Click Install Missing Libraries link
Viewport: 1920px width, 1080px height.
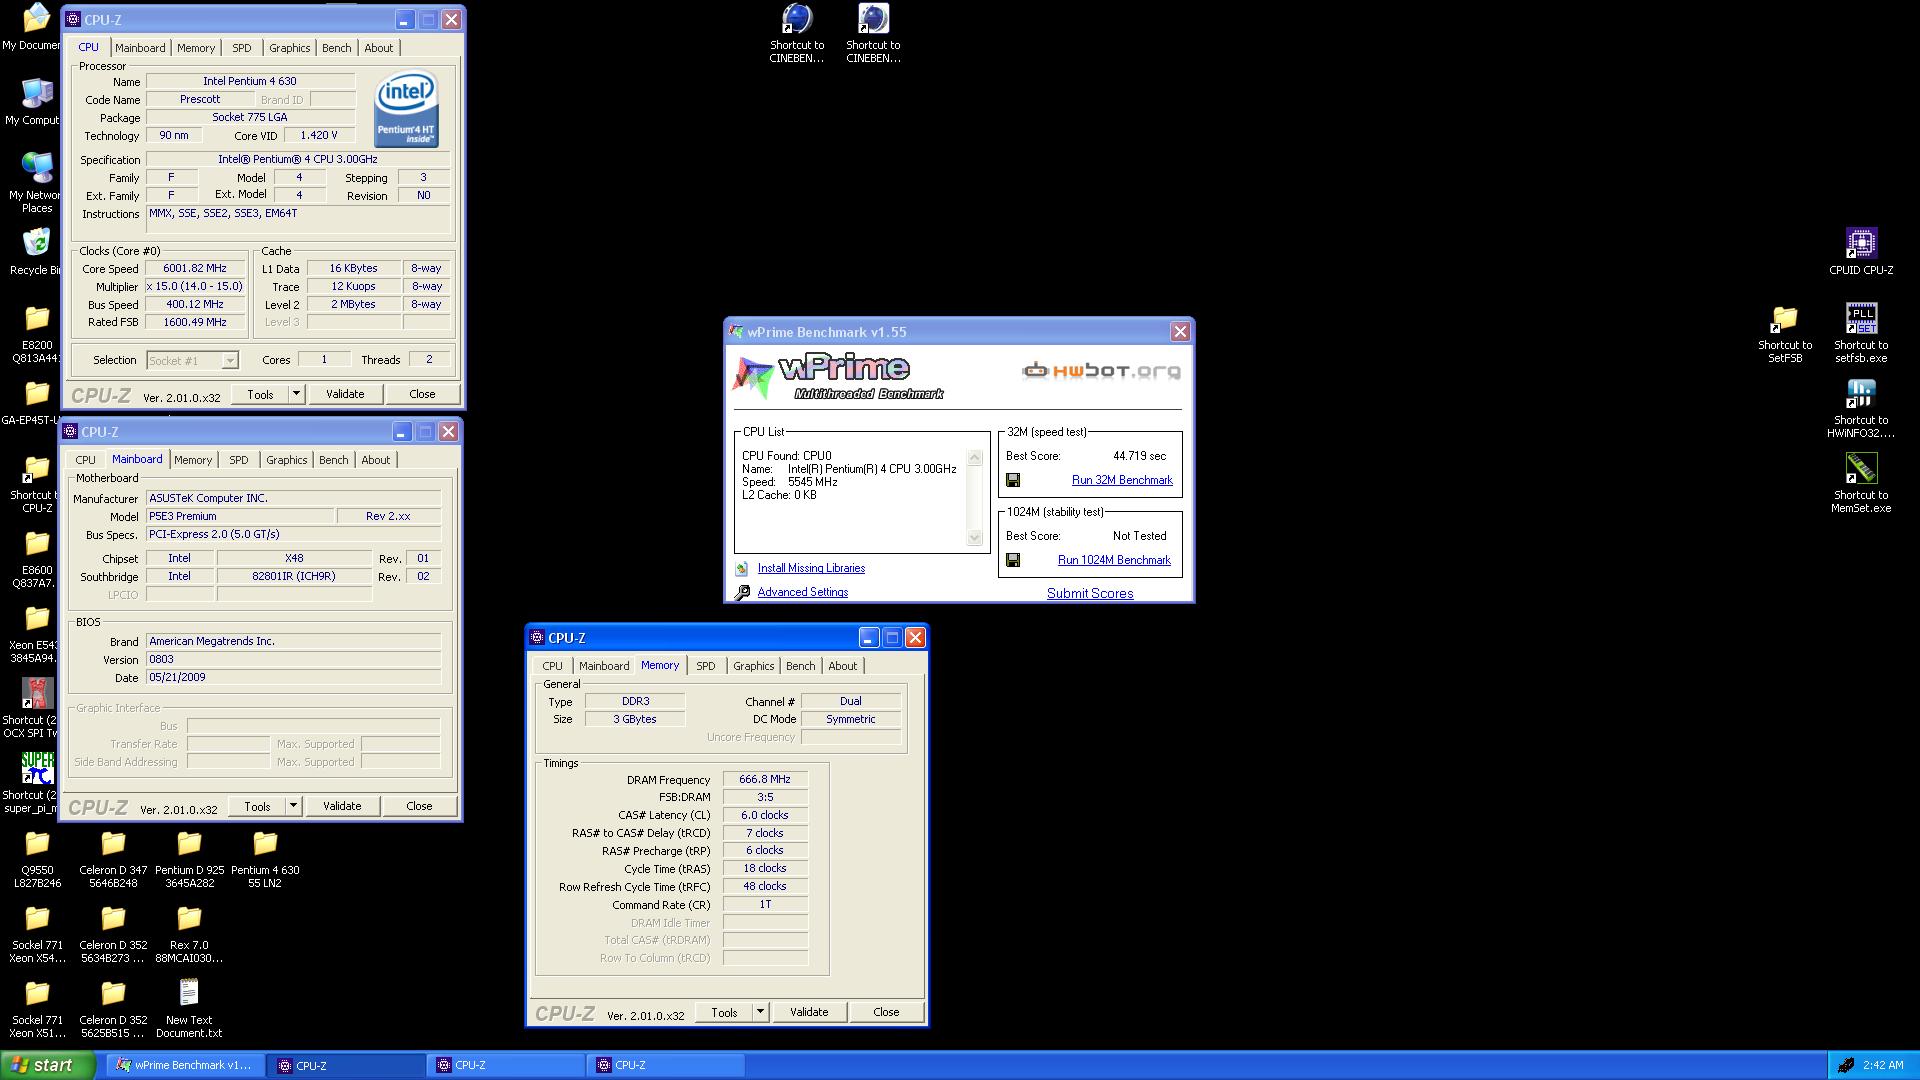(x=811, y=568)
